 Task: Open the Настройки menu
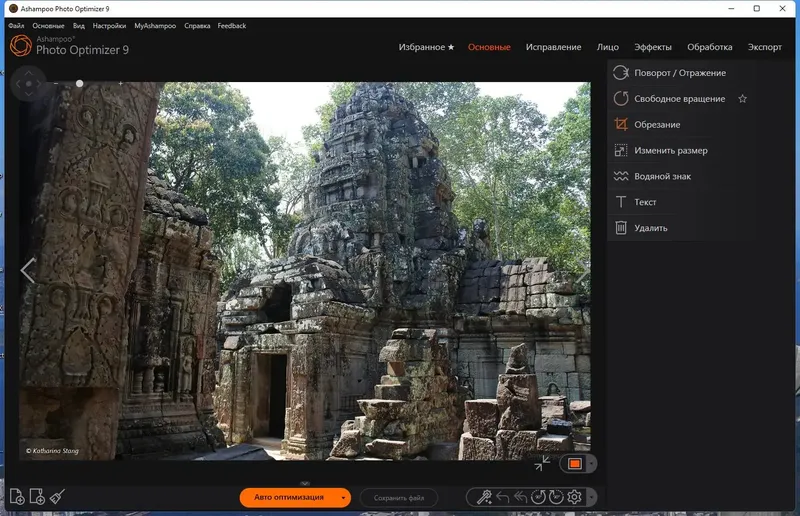[x=109, y=25]
